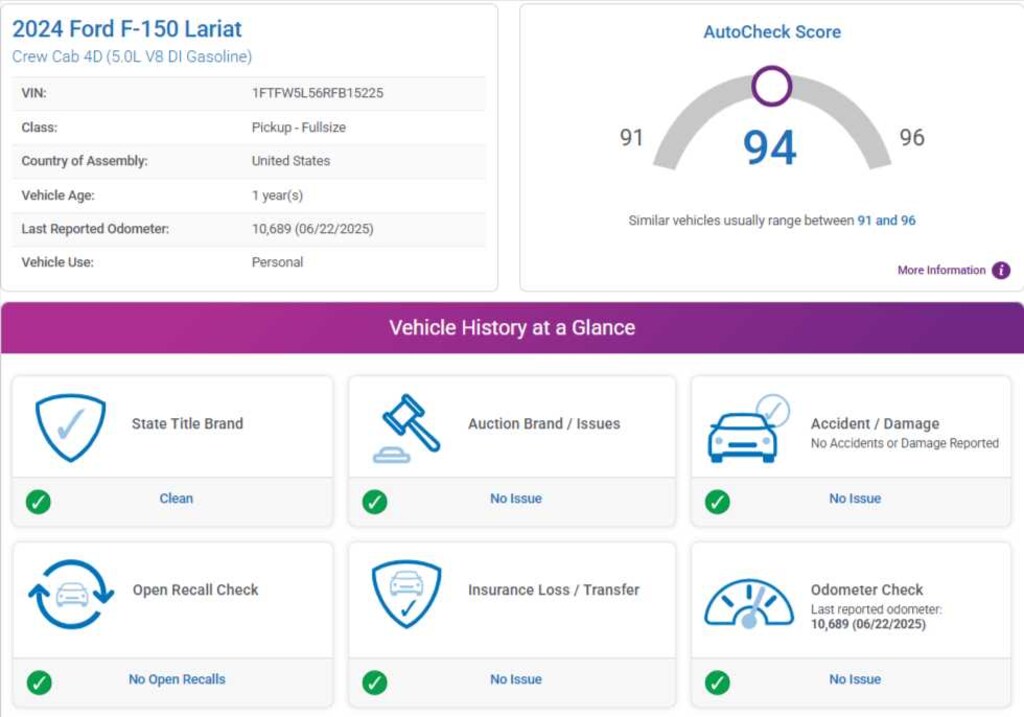Screen dimensions: 1024x717
Task: Click the green checkmark beside No Open Recalls
Action: 38,682
